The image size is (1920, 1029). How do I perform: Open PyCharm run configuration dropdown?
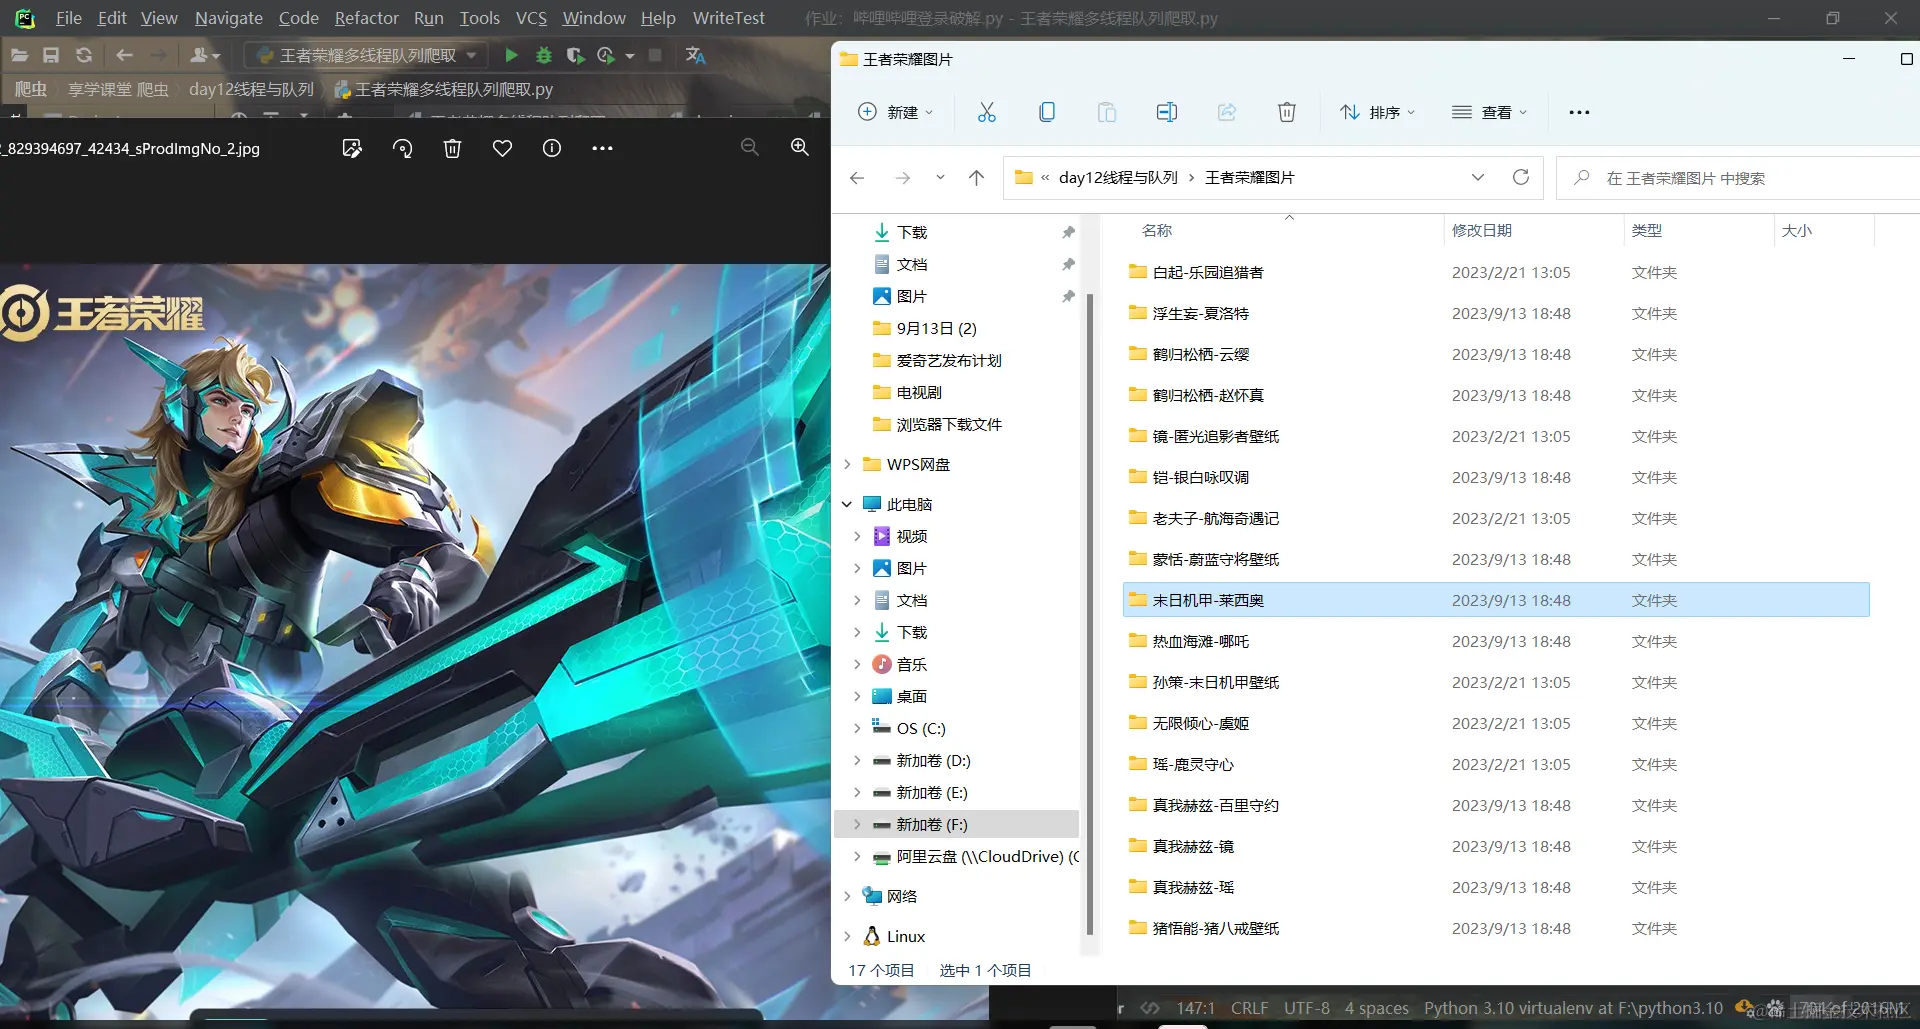pyautogui.click(x=368, y=55)
